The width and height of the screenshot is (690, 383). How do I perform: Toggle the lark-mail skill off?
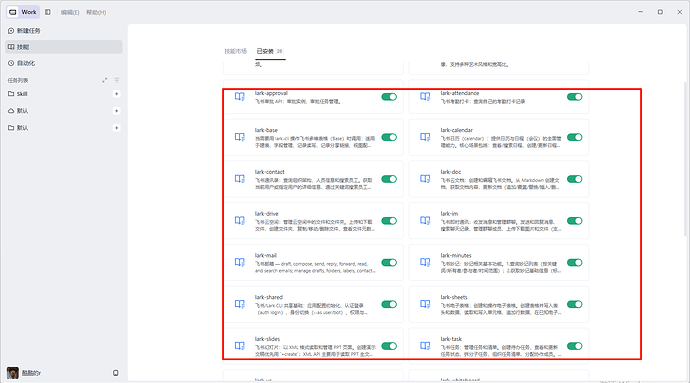[x=389, y=263]
